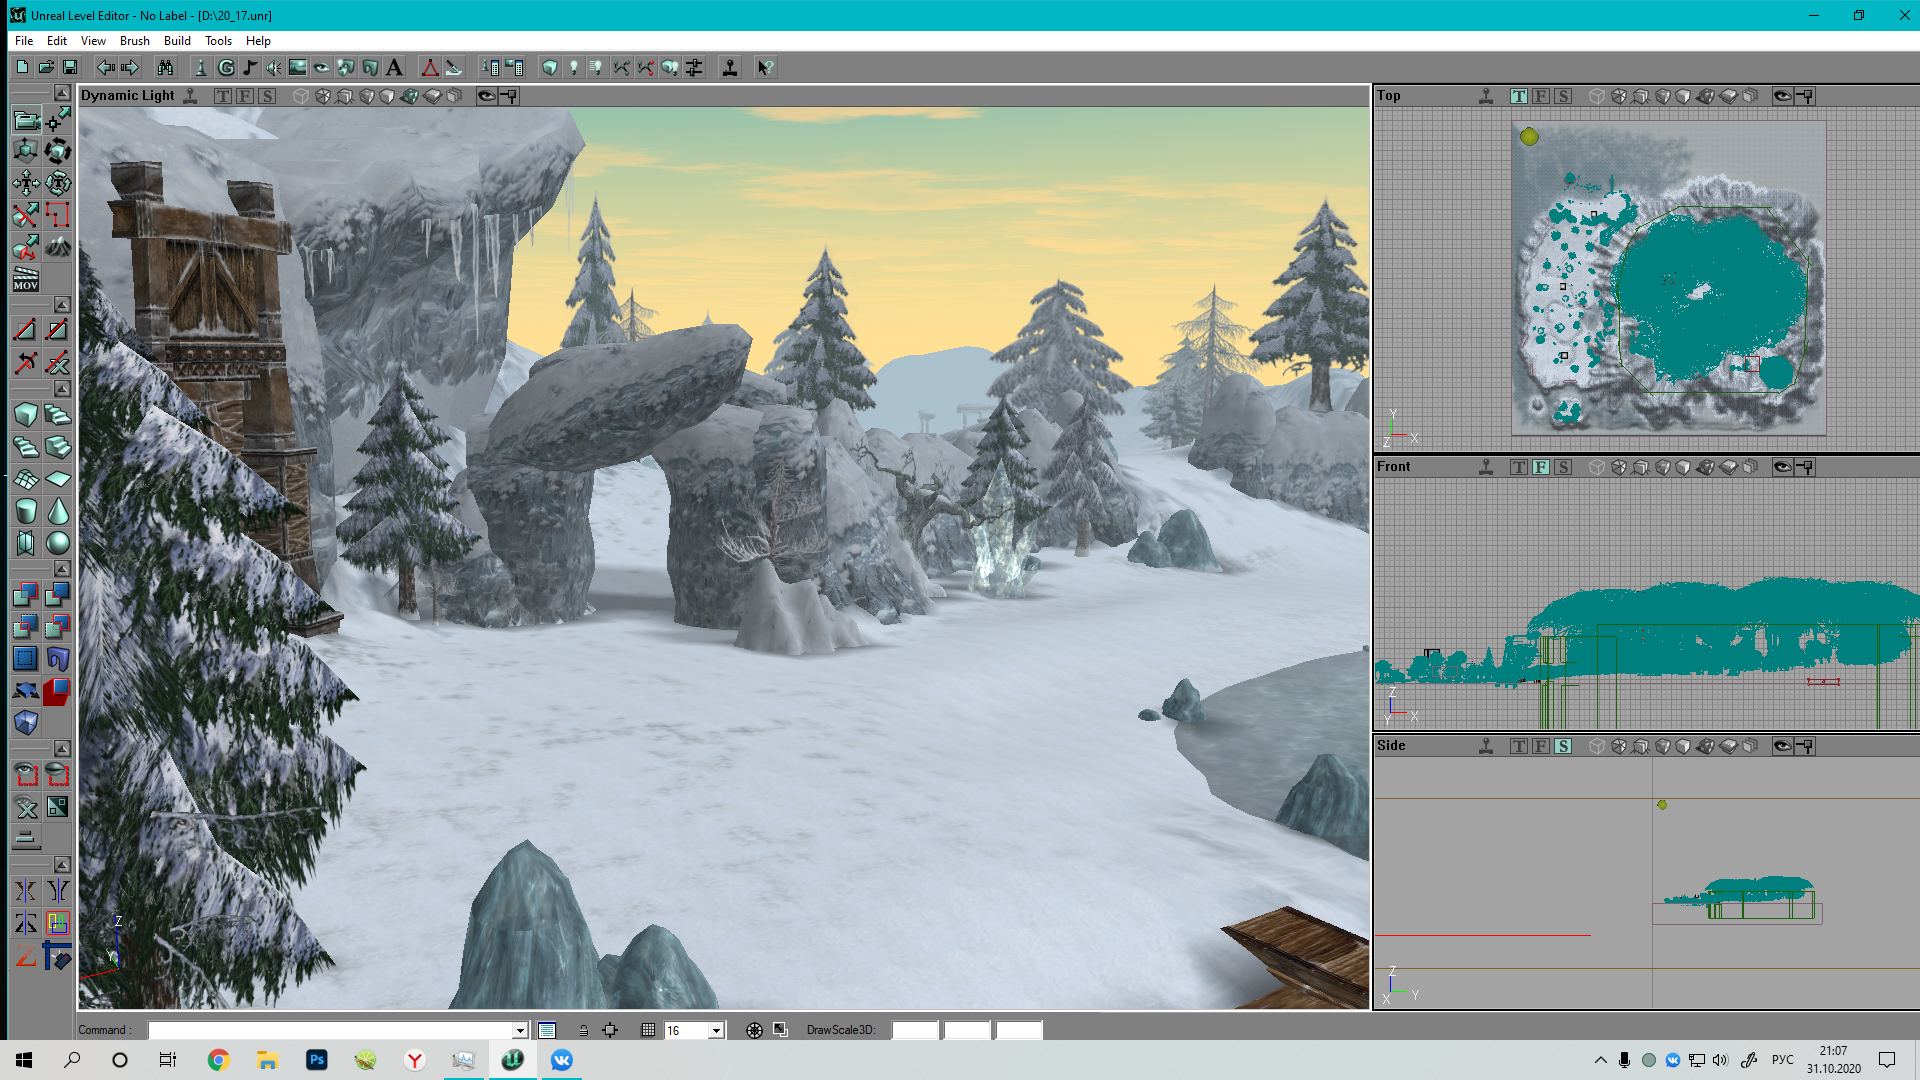Switch Front viewport to Side view S button
The image size is (1920, 1080).
coord(1563,467)
